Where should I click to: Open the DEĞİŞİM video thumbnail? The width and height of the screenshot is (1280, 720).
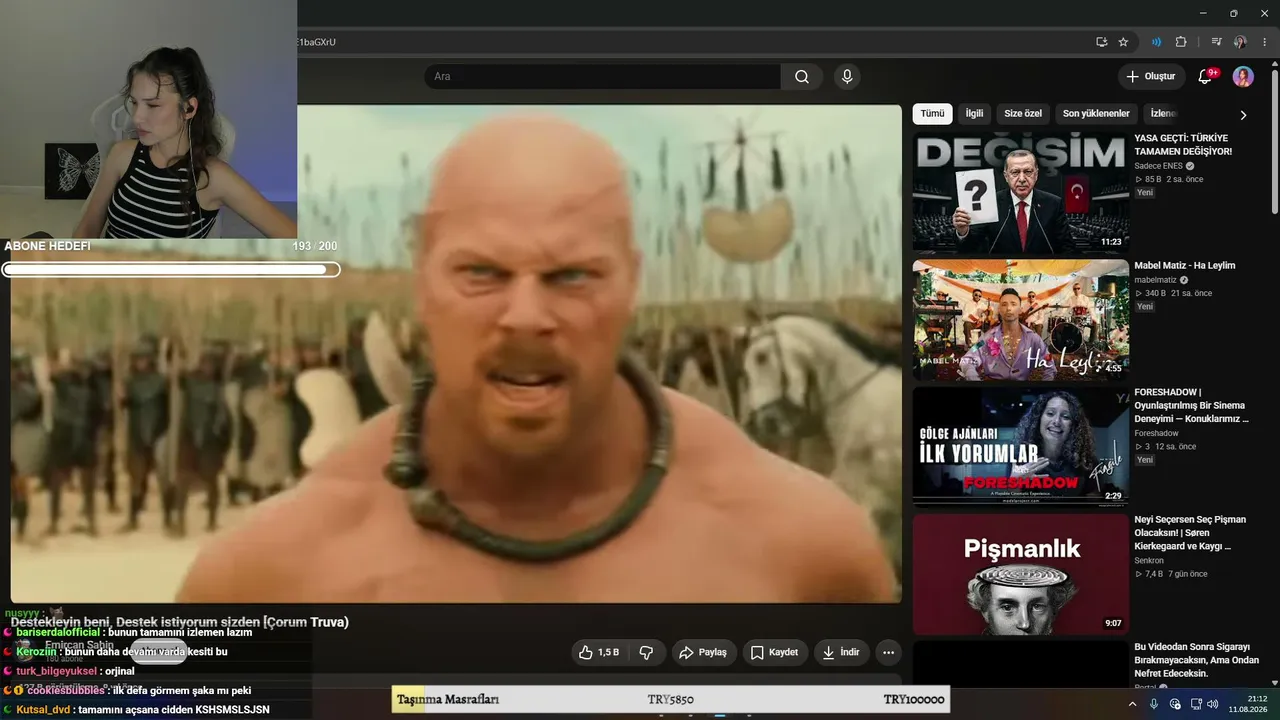(1020, 192)
